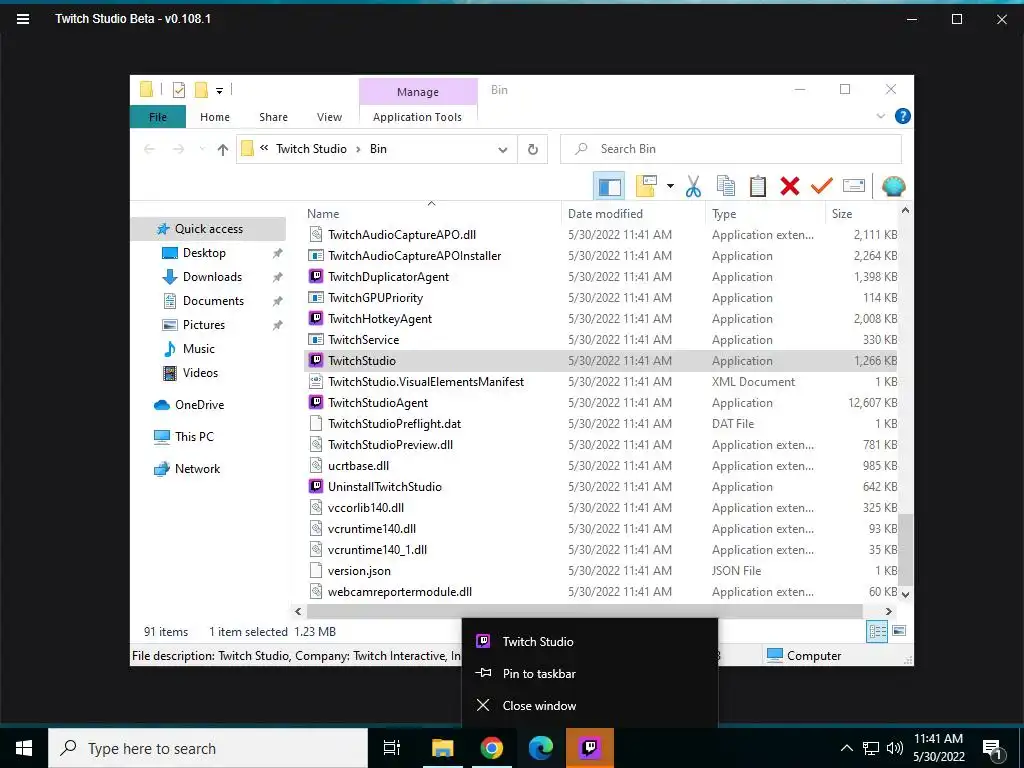The width and height of the screenshot is (1024, 768).
Task: Click the cut scissors icon in the toolbar
Action: 693,187
